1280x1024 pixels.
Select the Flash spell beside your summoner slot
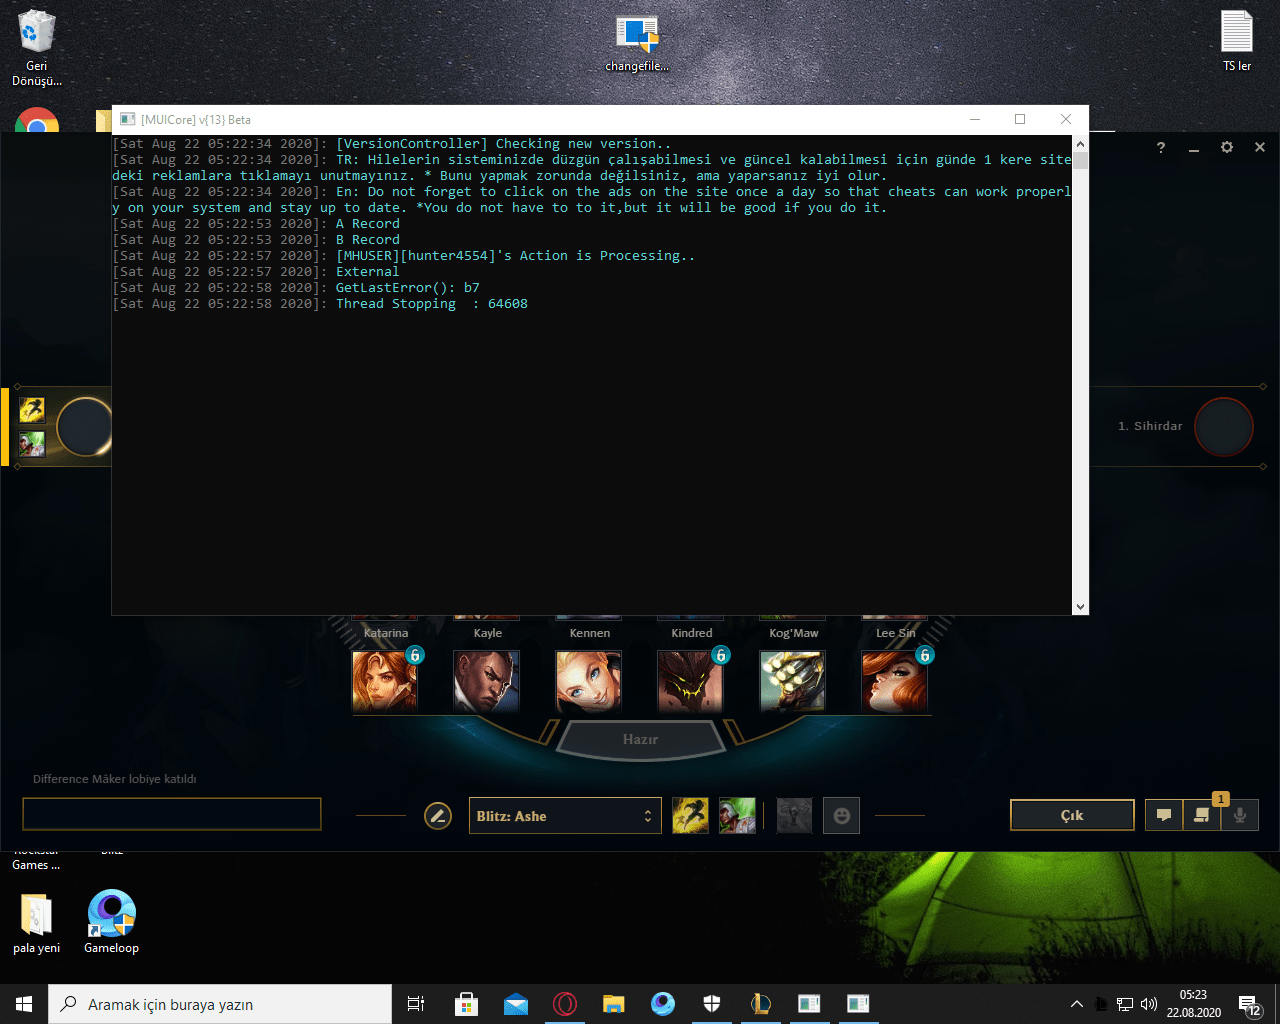32,409
